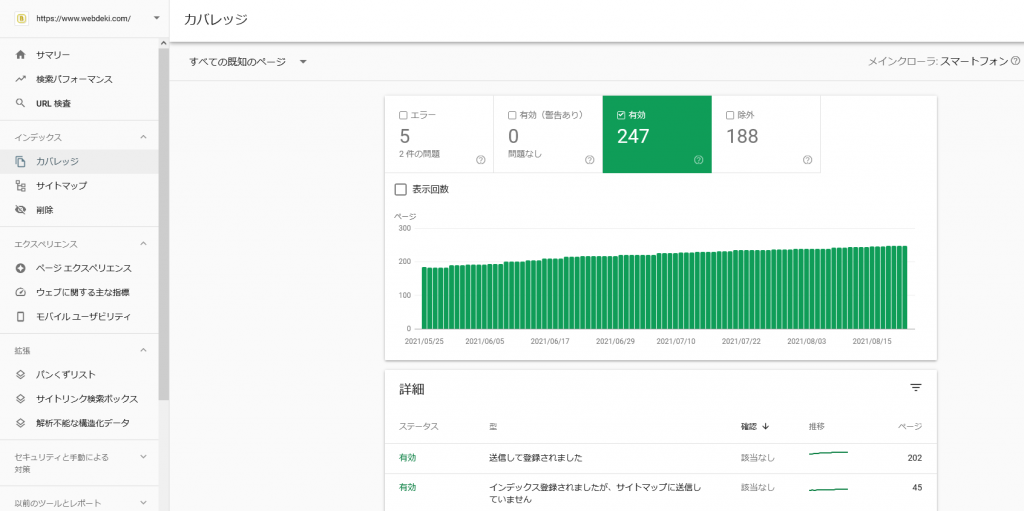Screen dimensions: 1024x511
Task: Collapse the インデックス sidebar section
Action: click(142, 137)
